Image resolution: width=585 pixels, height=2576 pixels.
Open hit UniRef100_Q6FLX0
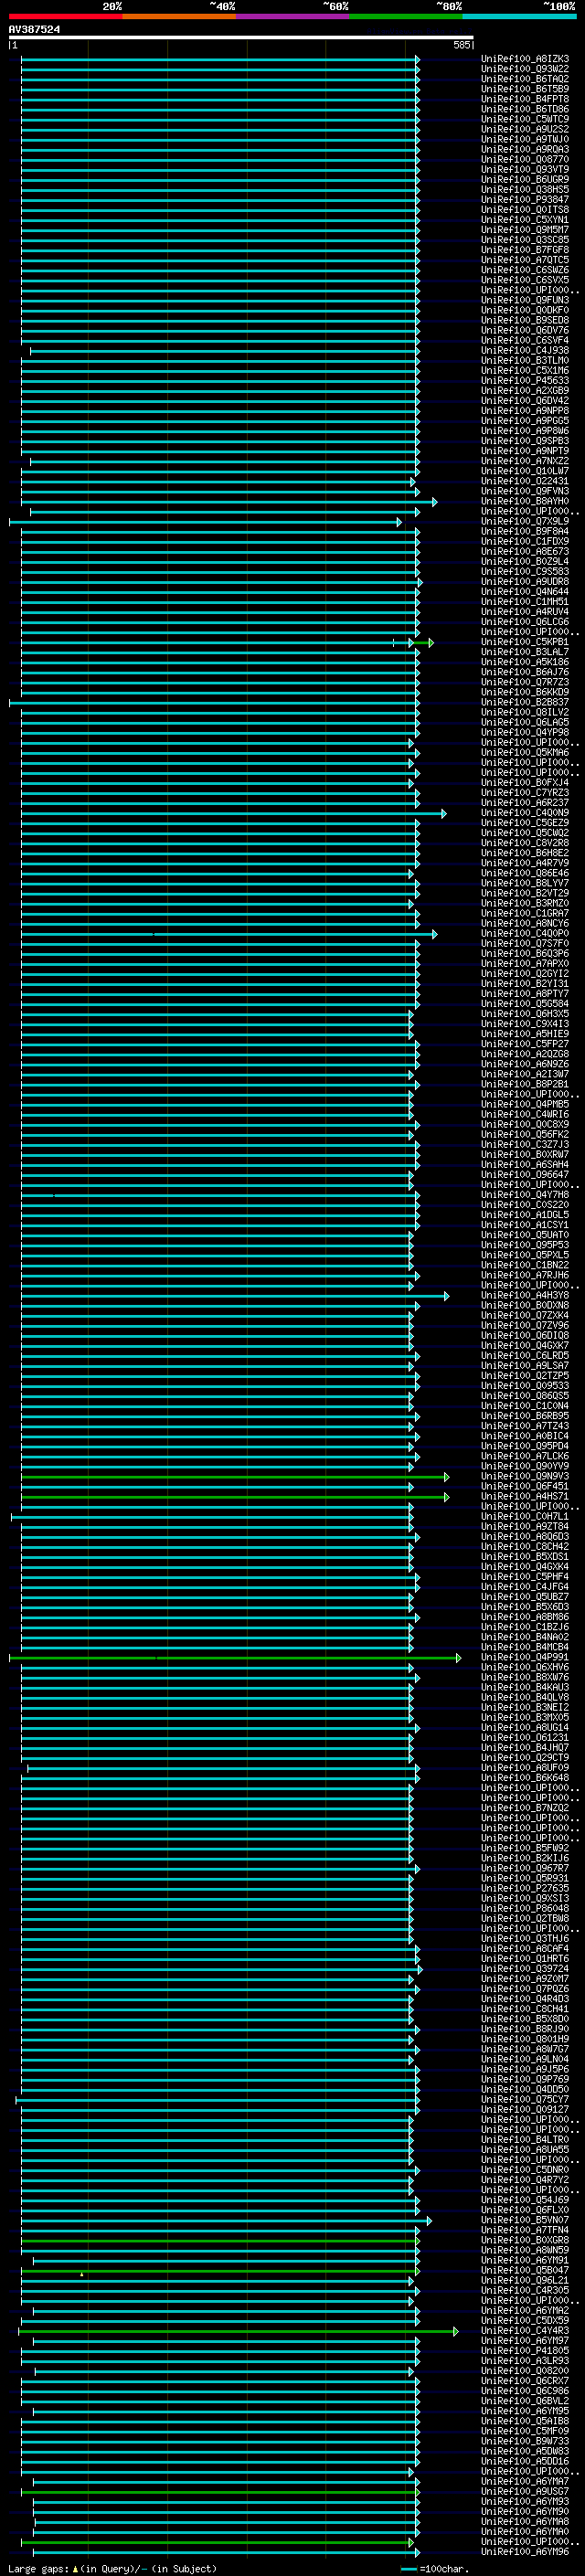pos(525,2210)
